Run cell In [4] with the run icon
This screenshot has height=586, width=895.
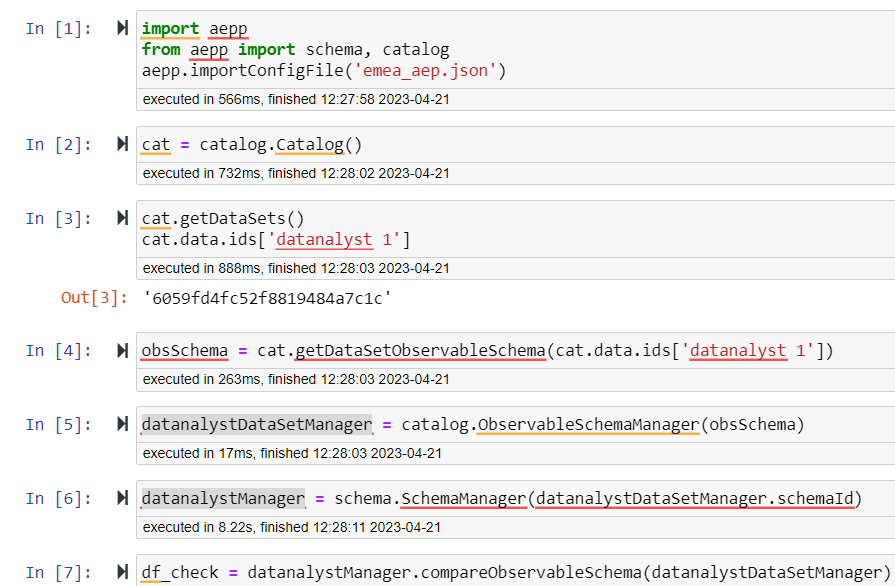122,350
